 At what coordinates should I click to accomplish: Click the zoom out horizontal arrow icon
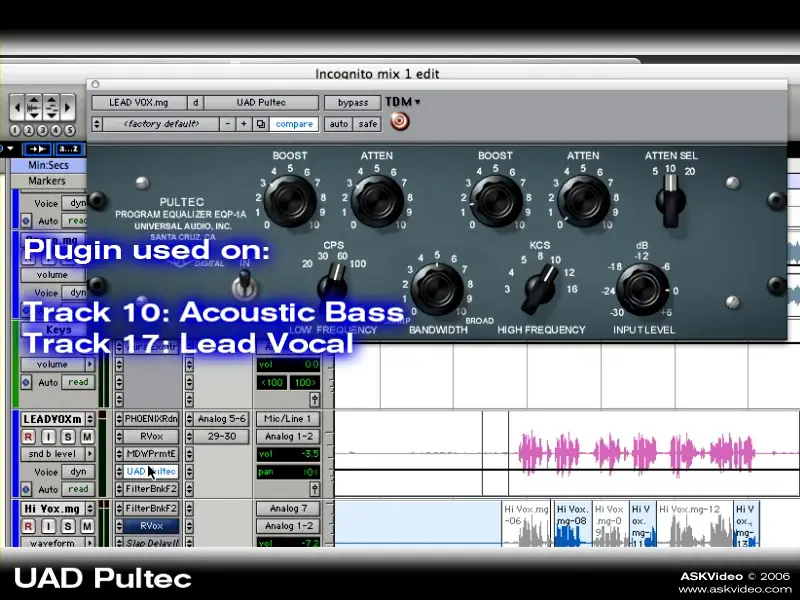(x=17, y=107)
